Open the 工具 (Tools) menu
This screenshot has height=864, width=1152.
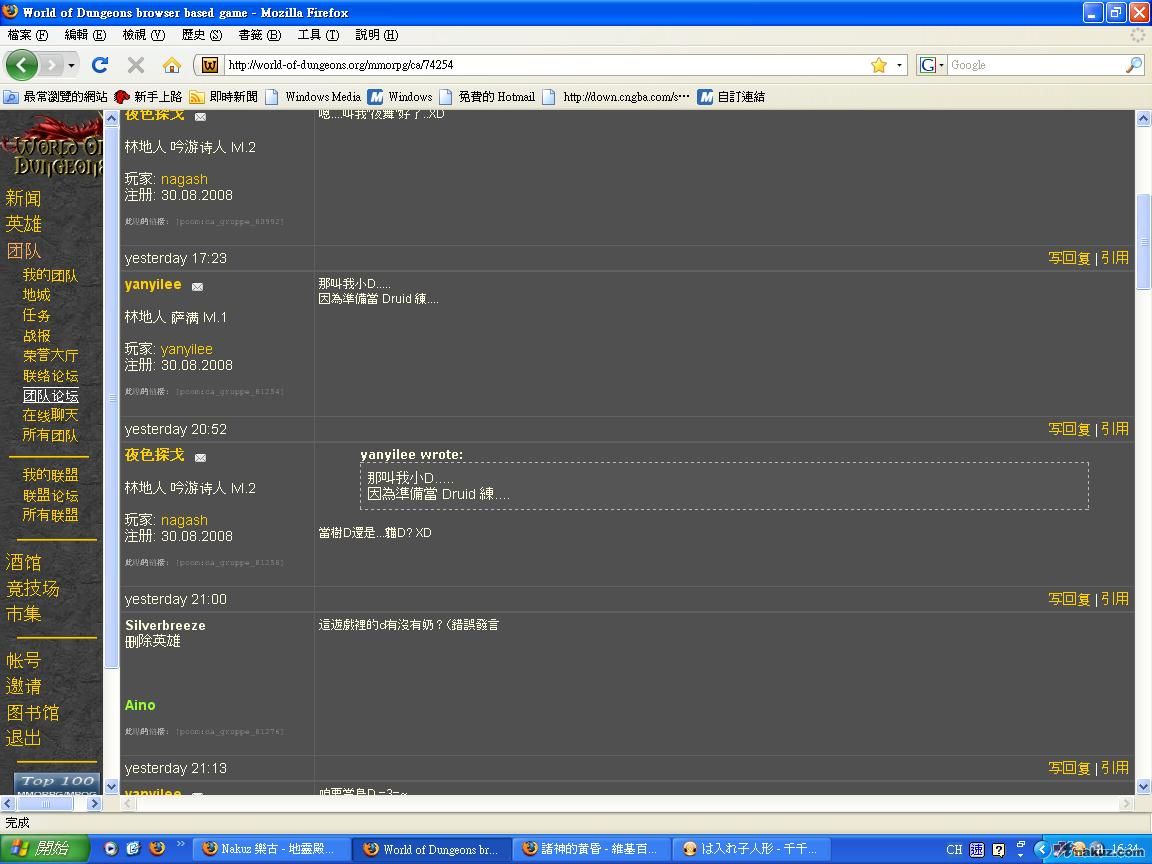point(316,35)
